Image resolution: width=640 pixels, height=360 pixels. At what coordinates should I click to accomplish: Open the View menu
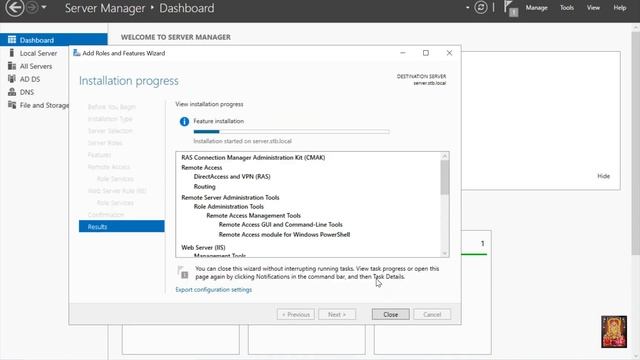(x=593, y=8)
